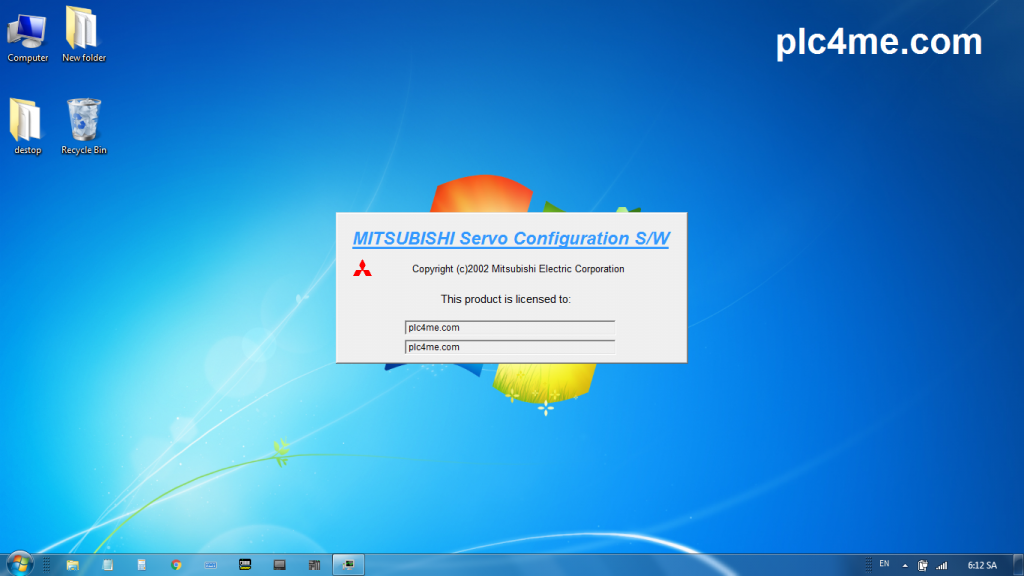The height and width of the screenshot is (576, 1024).
Task: Show hidden system tray icons
Action: click(905, 566)
